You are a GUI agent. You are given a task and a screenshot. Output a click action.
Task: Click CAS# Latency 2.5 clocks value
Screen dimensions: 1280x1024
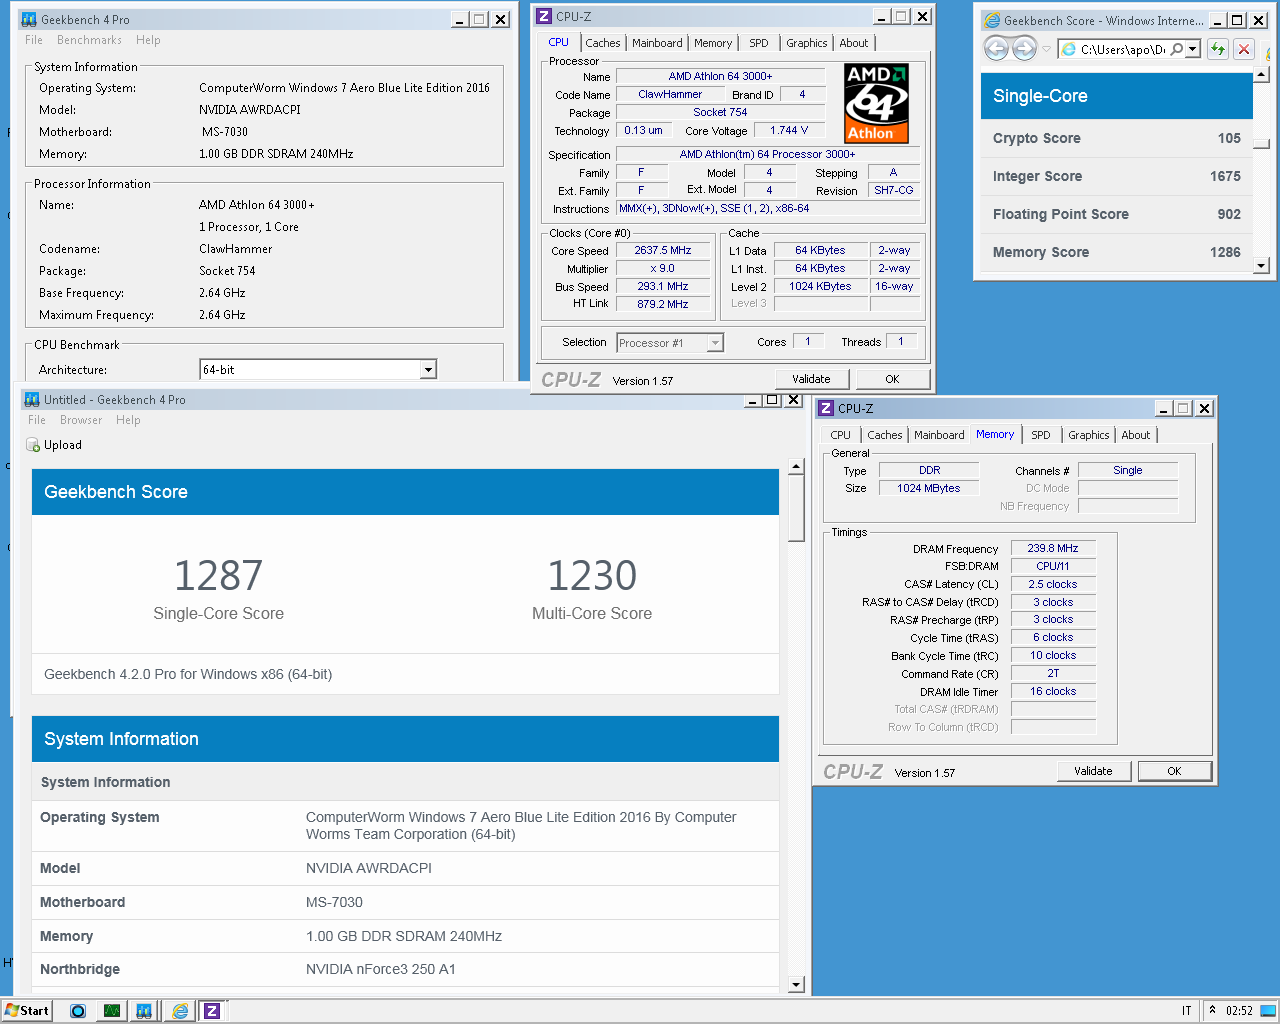(x=1053, y=584)
